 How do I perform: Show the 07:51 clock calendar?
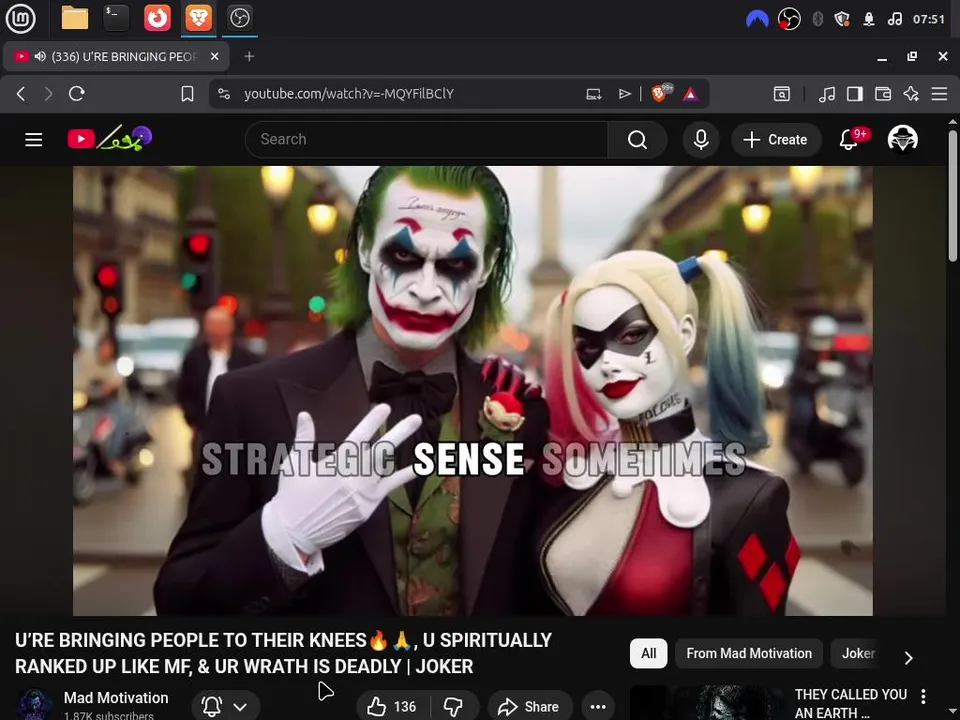click(929, 20)
